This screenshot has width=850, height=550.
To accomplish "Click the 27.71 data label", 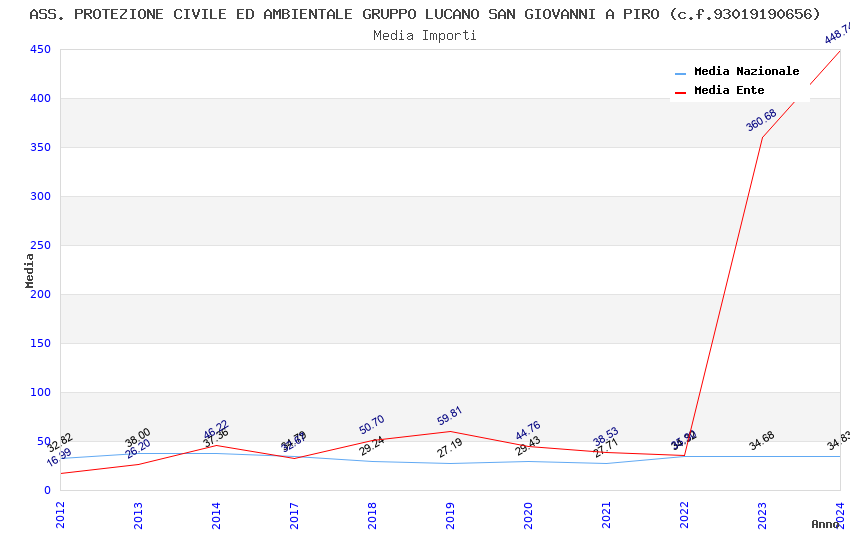I will [606, 448].
